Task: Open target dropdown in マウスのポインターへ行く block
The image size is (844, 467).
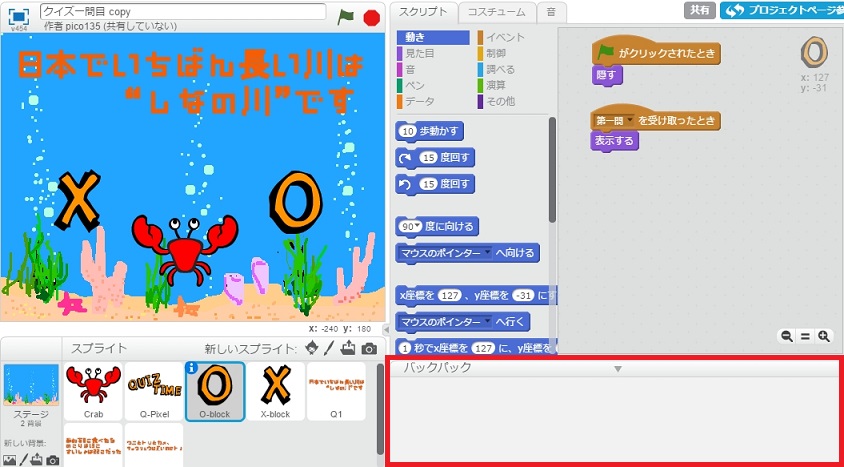Action: pos(488,322)
